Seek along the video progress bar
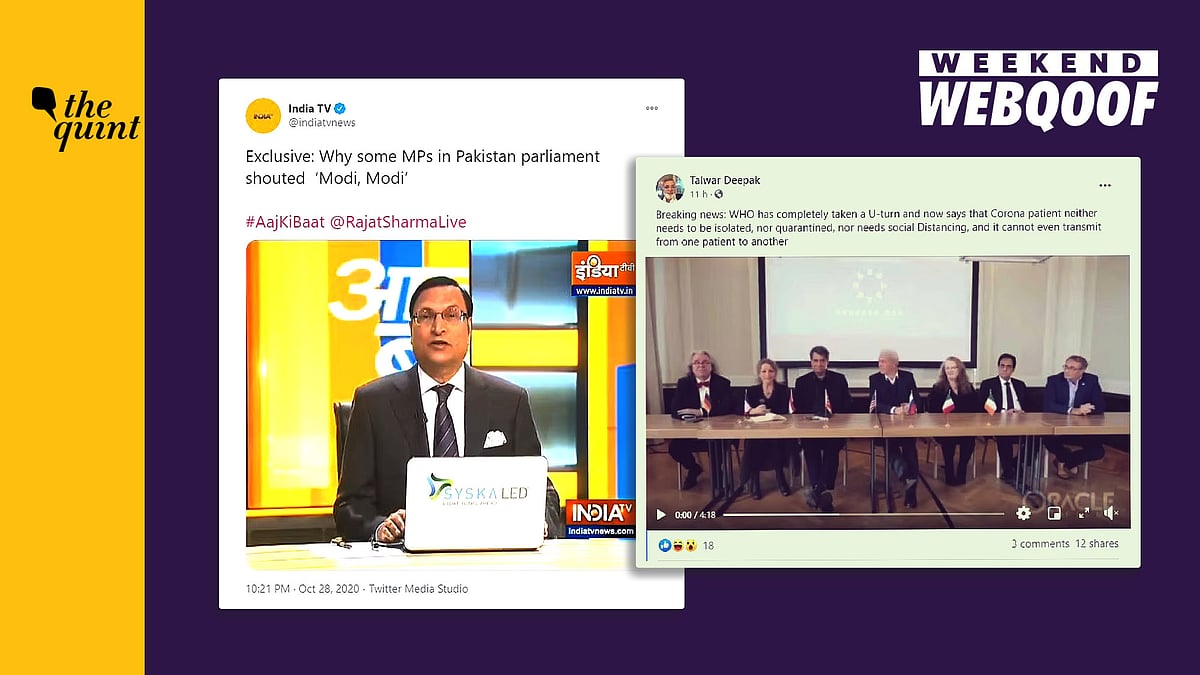This screenshot has width=1200, height=675. pyautogui.click(x=863, y=514)
